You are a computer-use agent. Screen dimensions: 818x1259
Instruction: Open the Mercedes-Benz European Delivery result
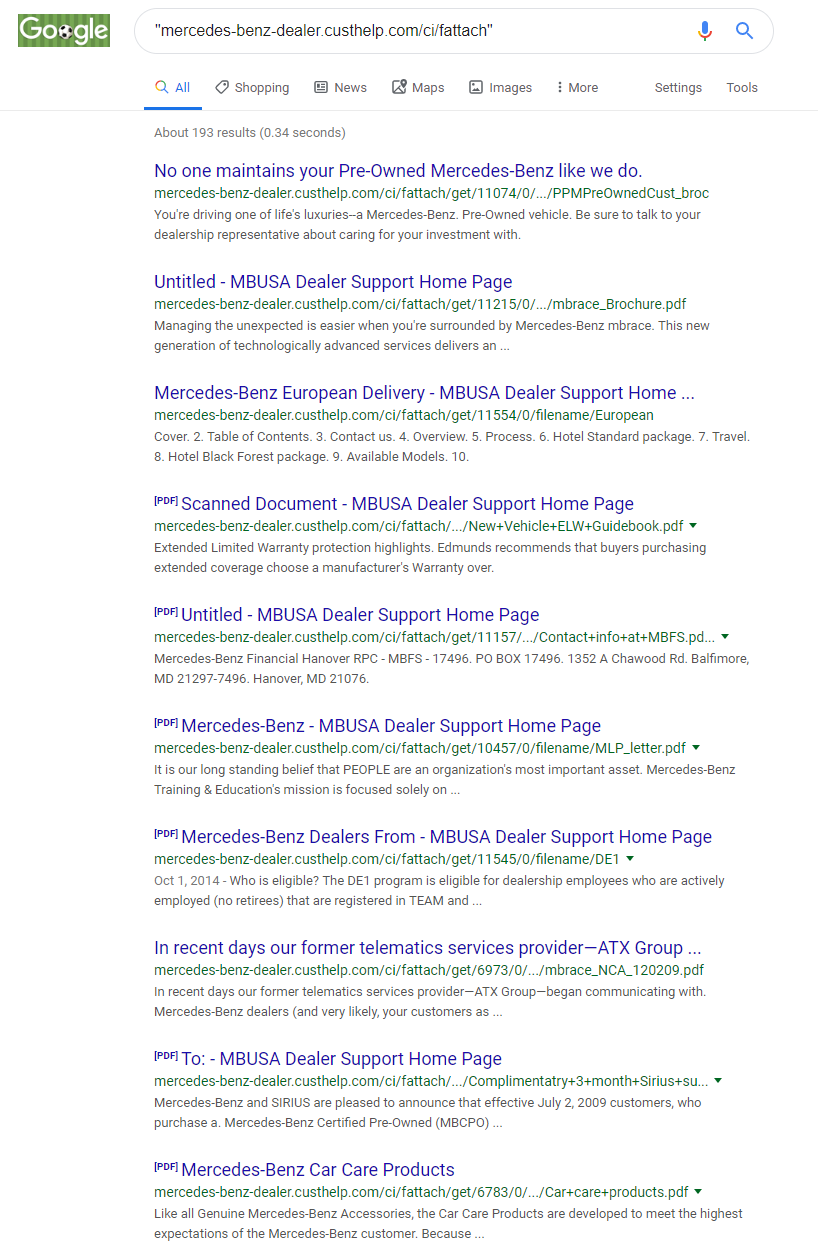tap(424, 393)
